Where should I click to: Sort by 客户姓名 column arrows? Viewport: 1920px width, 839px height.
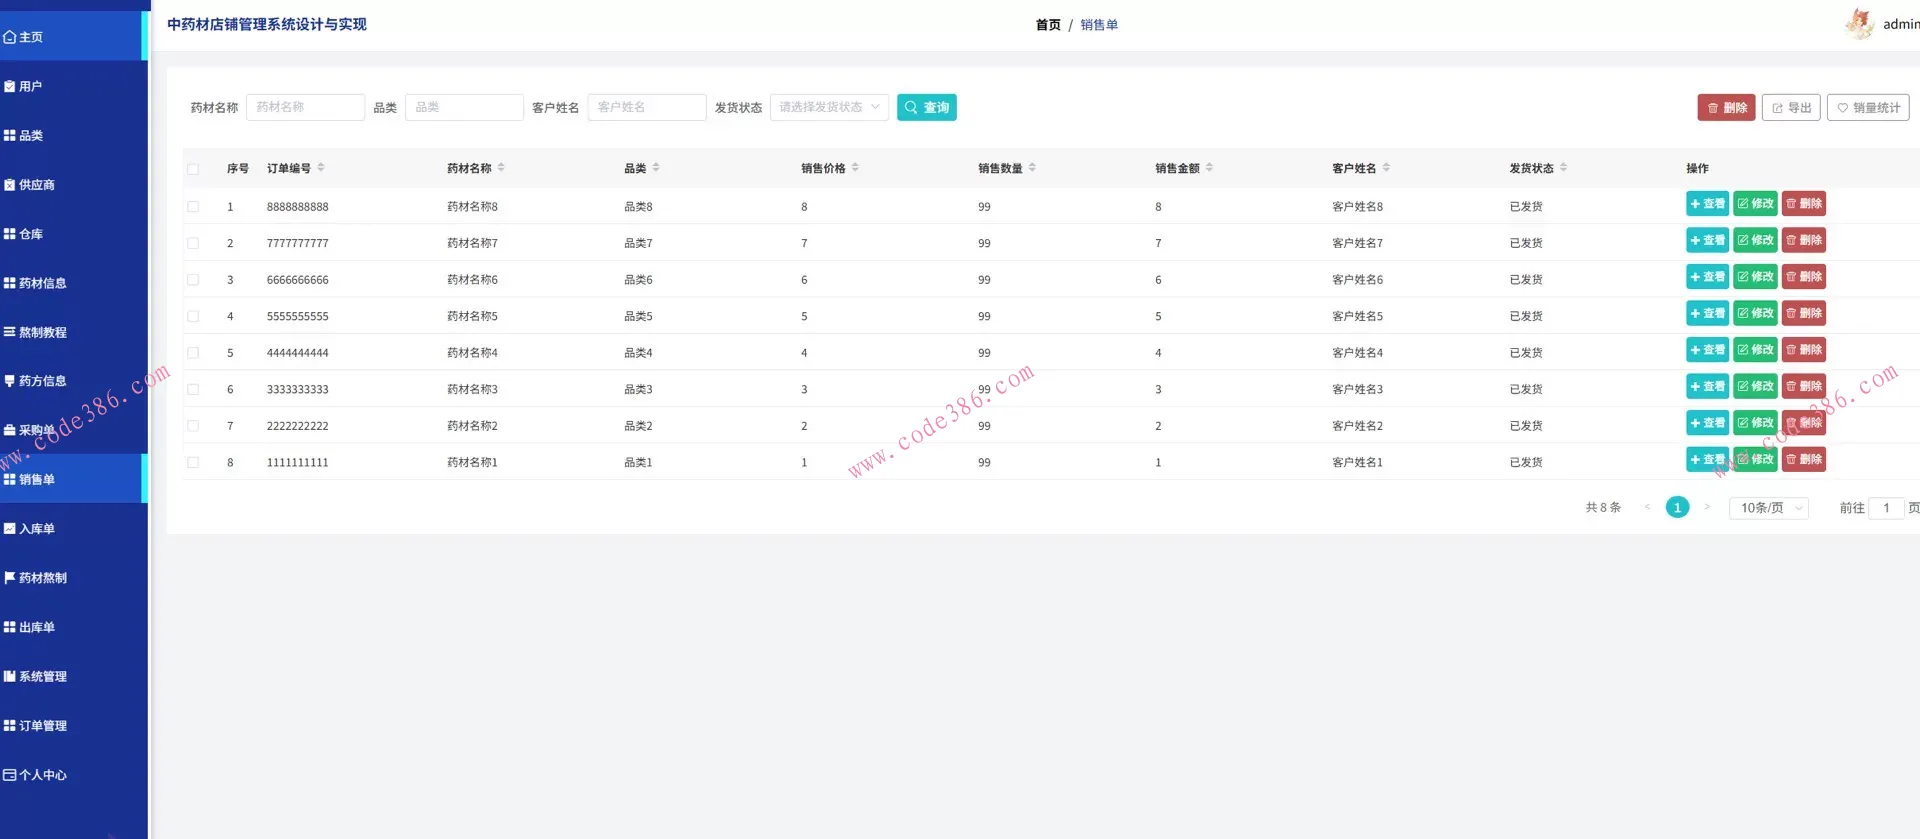(x=1386, y=168)
